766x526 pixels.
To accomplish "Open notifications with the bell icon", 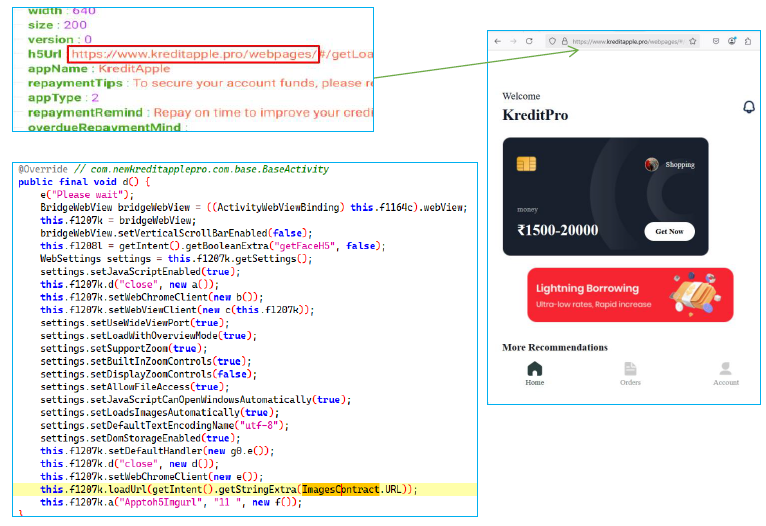I will [749, 107].
